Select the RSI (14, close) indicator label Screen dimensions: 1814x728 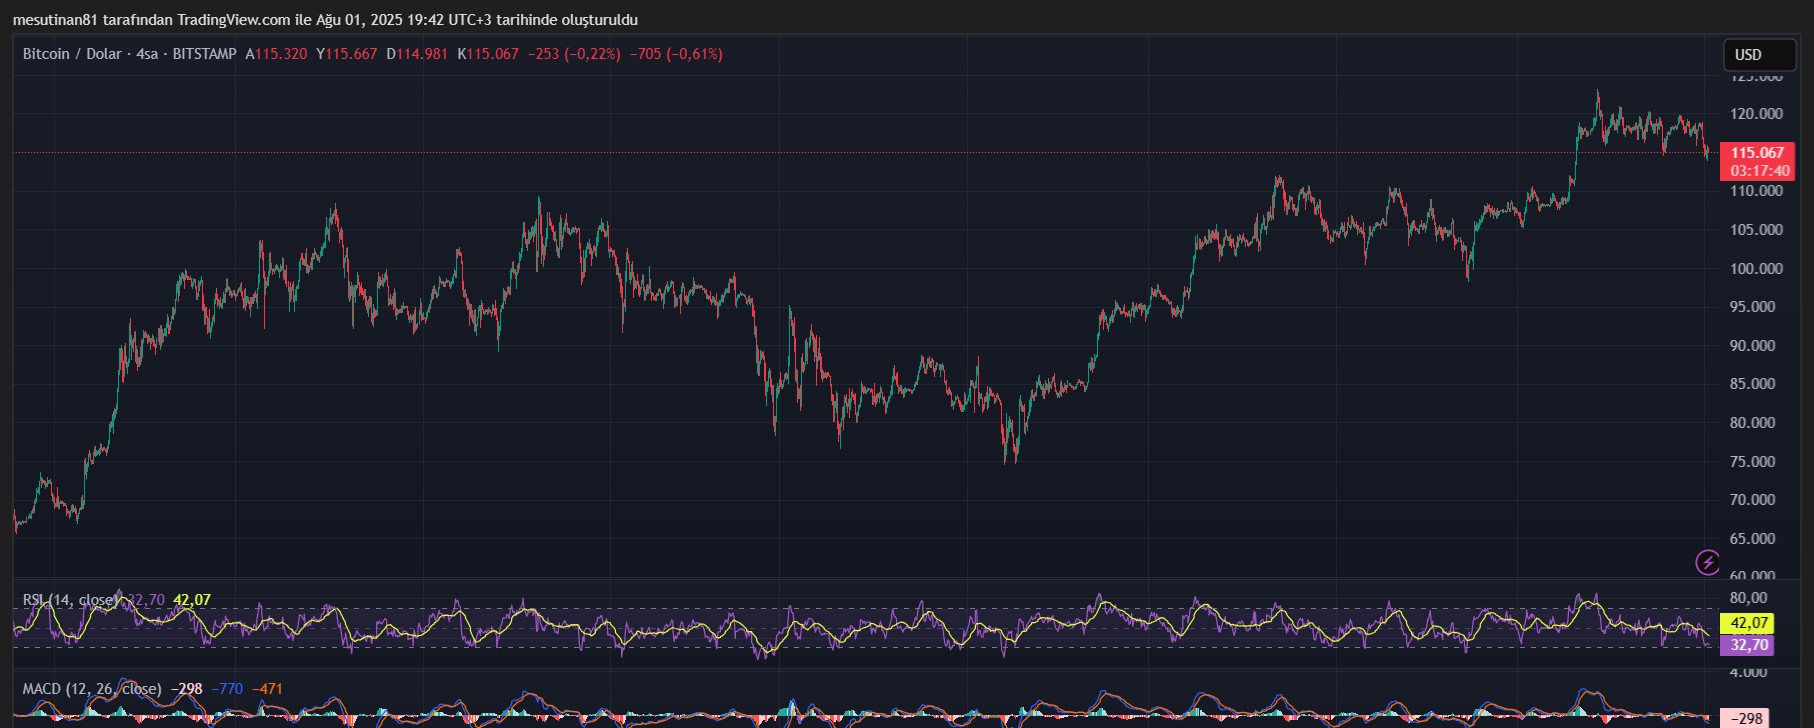click(71, 600)
